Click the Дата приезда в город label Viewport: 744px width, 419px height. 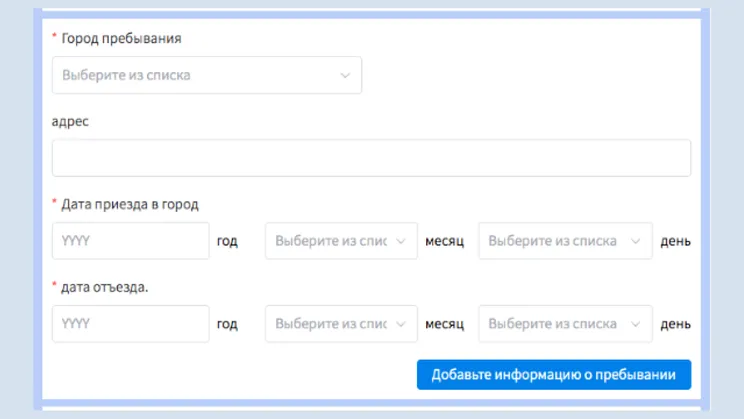click(x=130, y=205)
